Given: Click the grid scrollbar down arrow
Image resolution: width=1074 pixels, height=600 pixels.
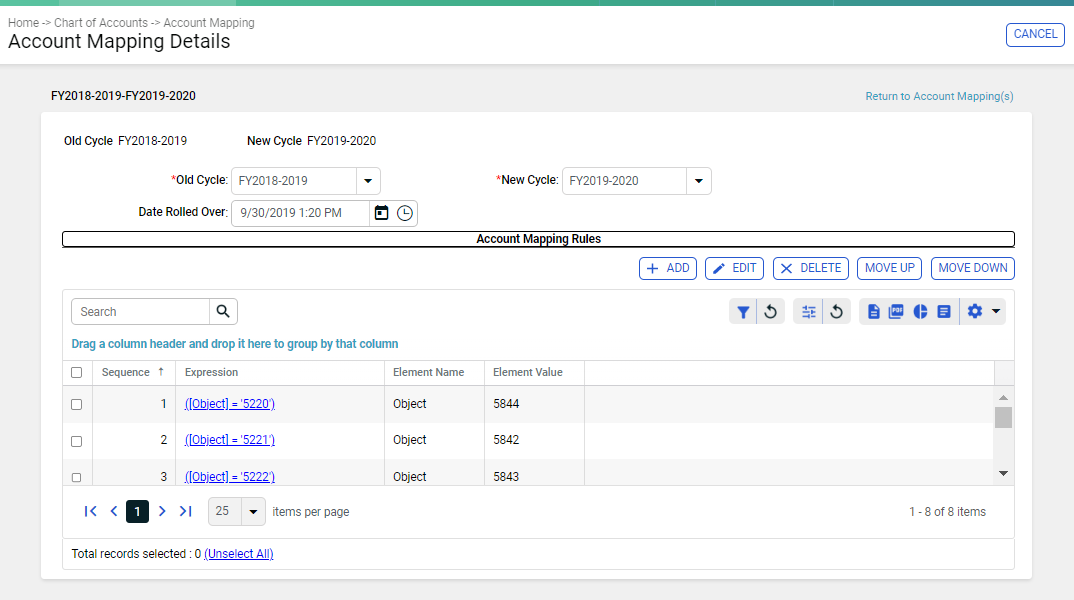Looking at the screenshot, I should point(1003,473).
